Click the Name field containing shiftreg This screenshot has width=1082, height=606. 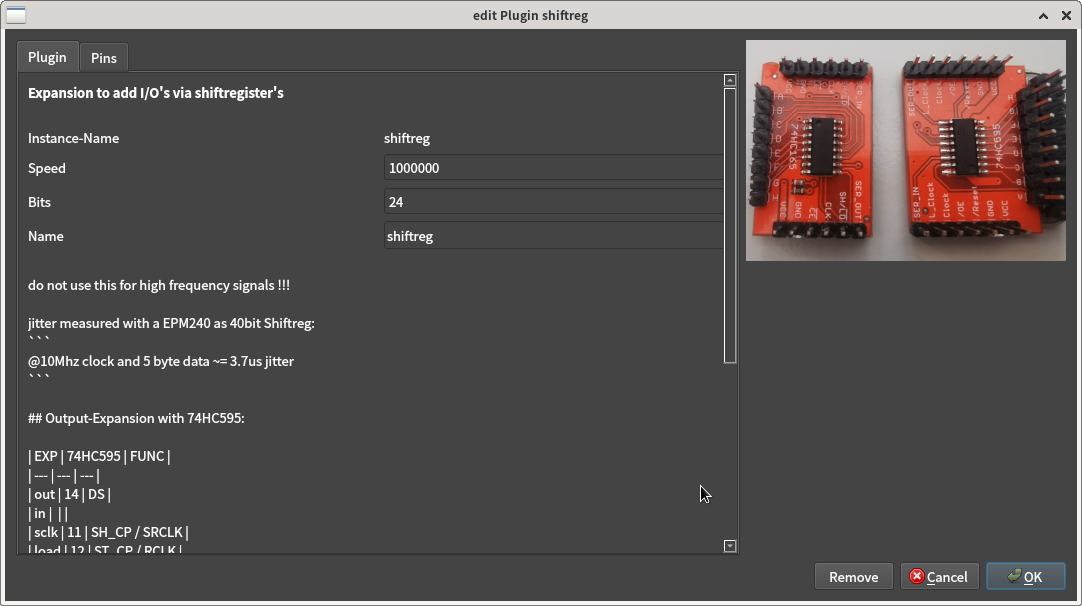click(553, 235)
